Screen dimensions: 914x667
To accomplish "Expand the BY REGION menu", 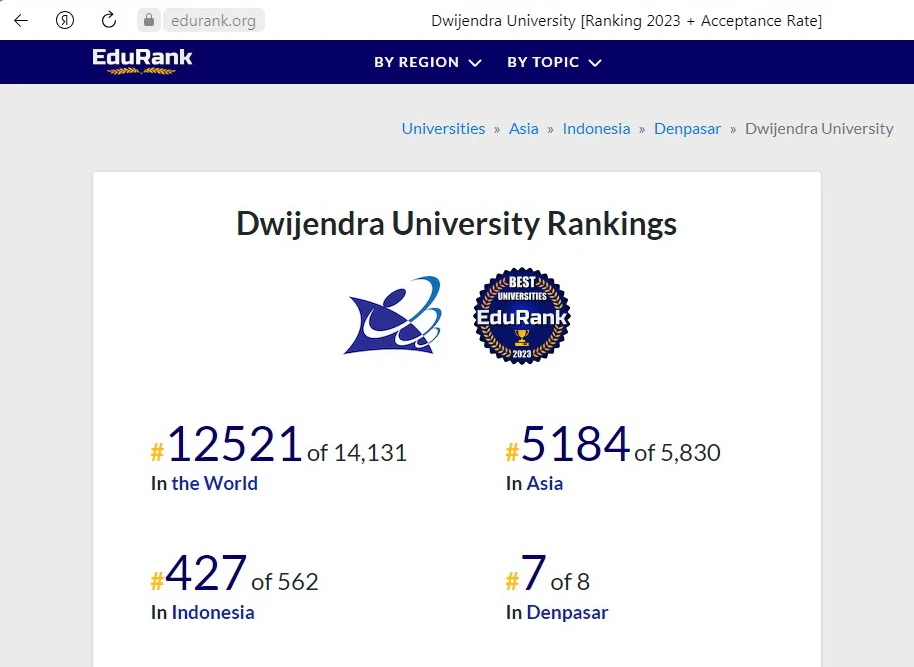I will (x=427, y=62).
